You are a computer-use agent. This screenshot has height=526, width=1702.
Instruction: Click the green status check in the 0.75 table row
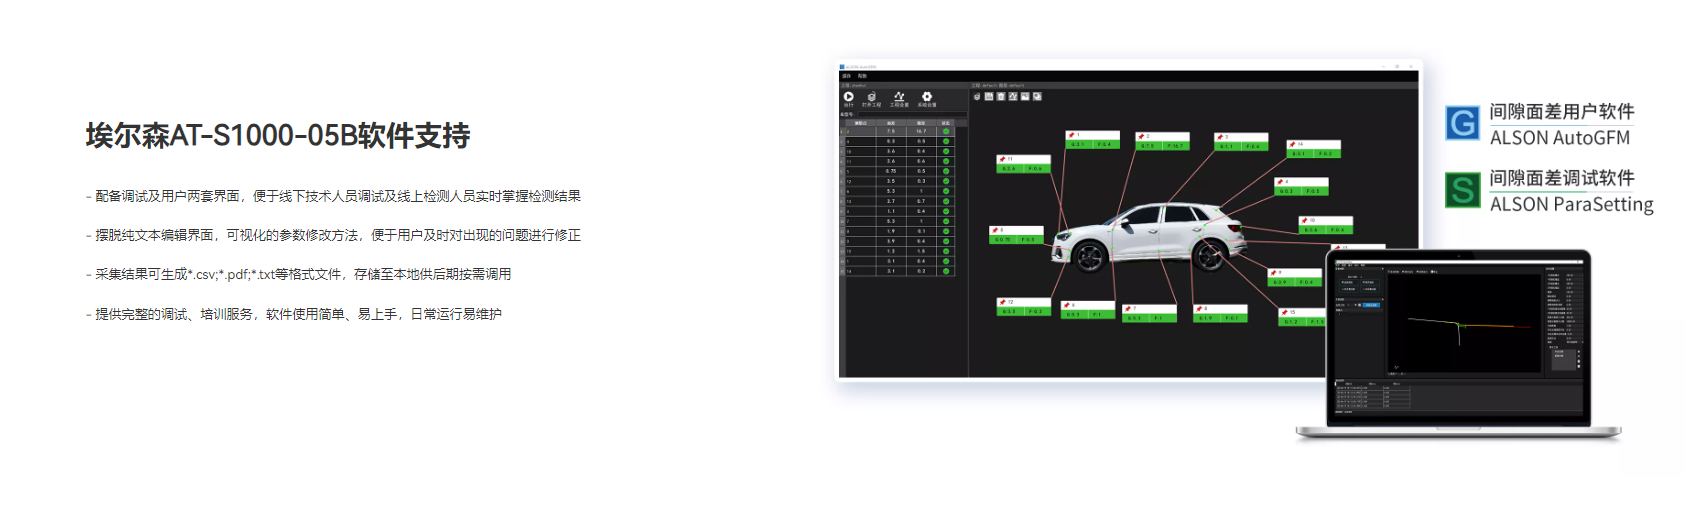tap(946, 171)
